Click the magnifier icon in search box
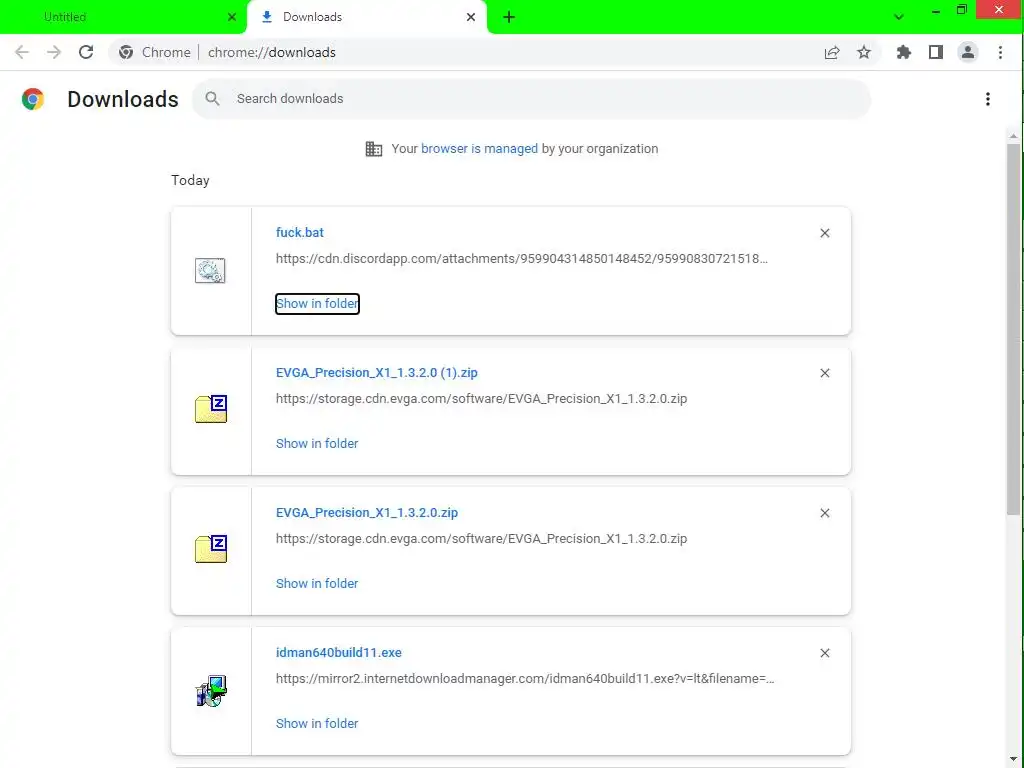 tap(212, 99)
